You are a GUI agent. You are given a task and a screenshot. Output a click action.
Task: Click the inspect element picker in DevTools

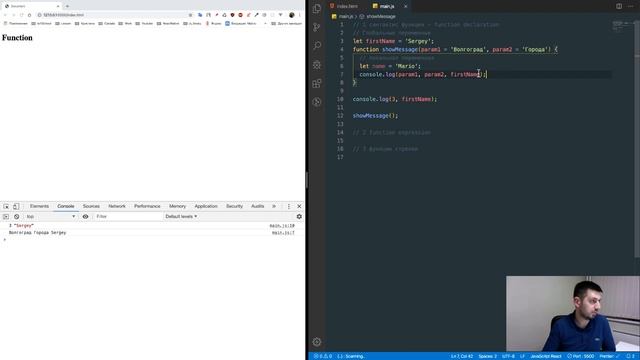pyautogui.click(x=6, y=207)
